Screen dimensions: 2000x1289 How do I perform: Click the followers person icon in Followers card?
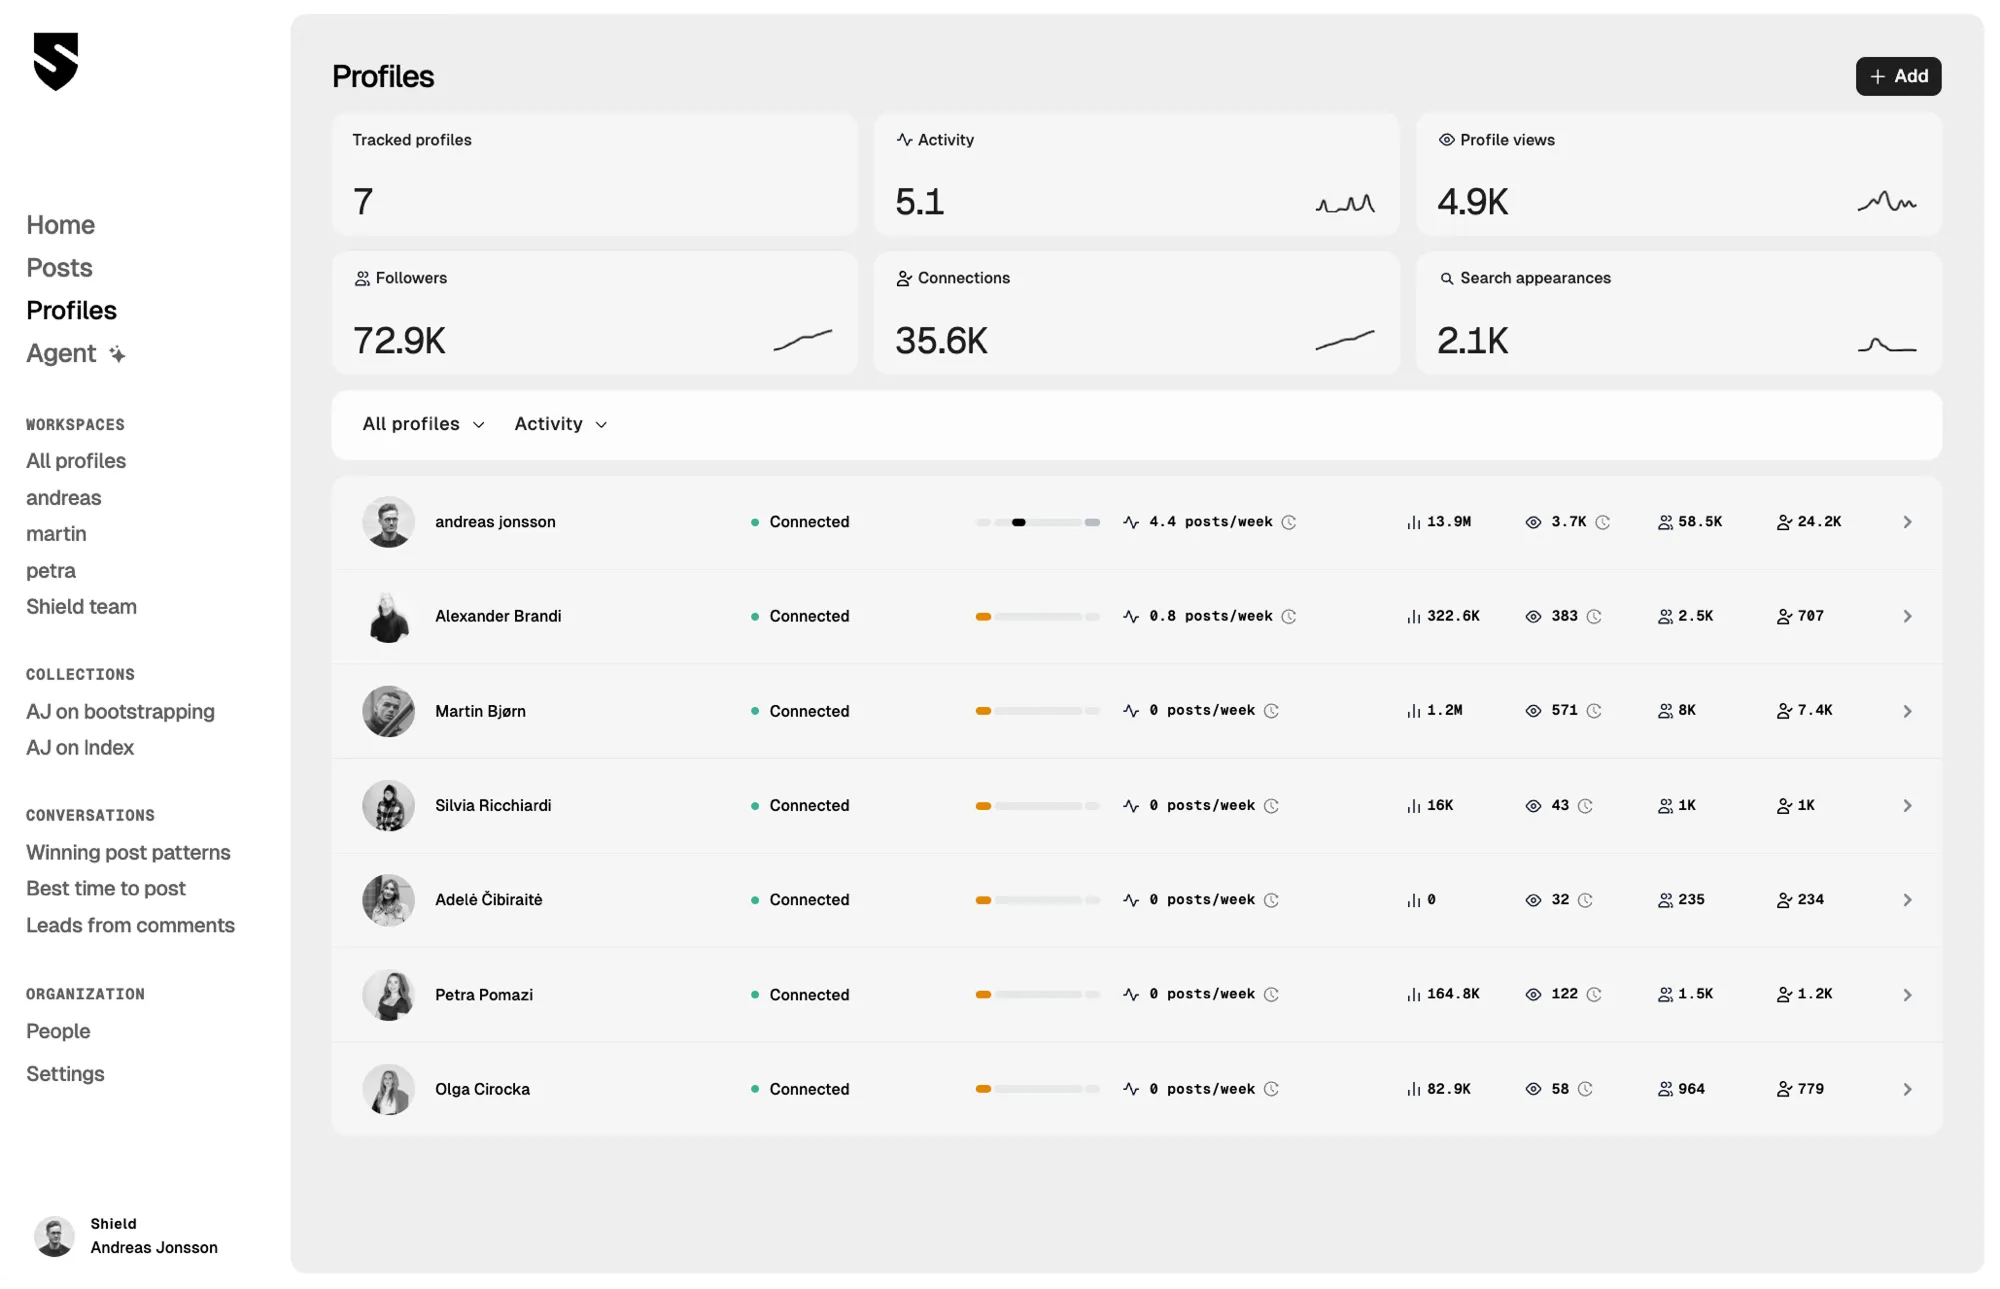(362, 278)
